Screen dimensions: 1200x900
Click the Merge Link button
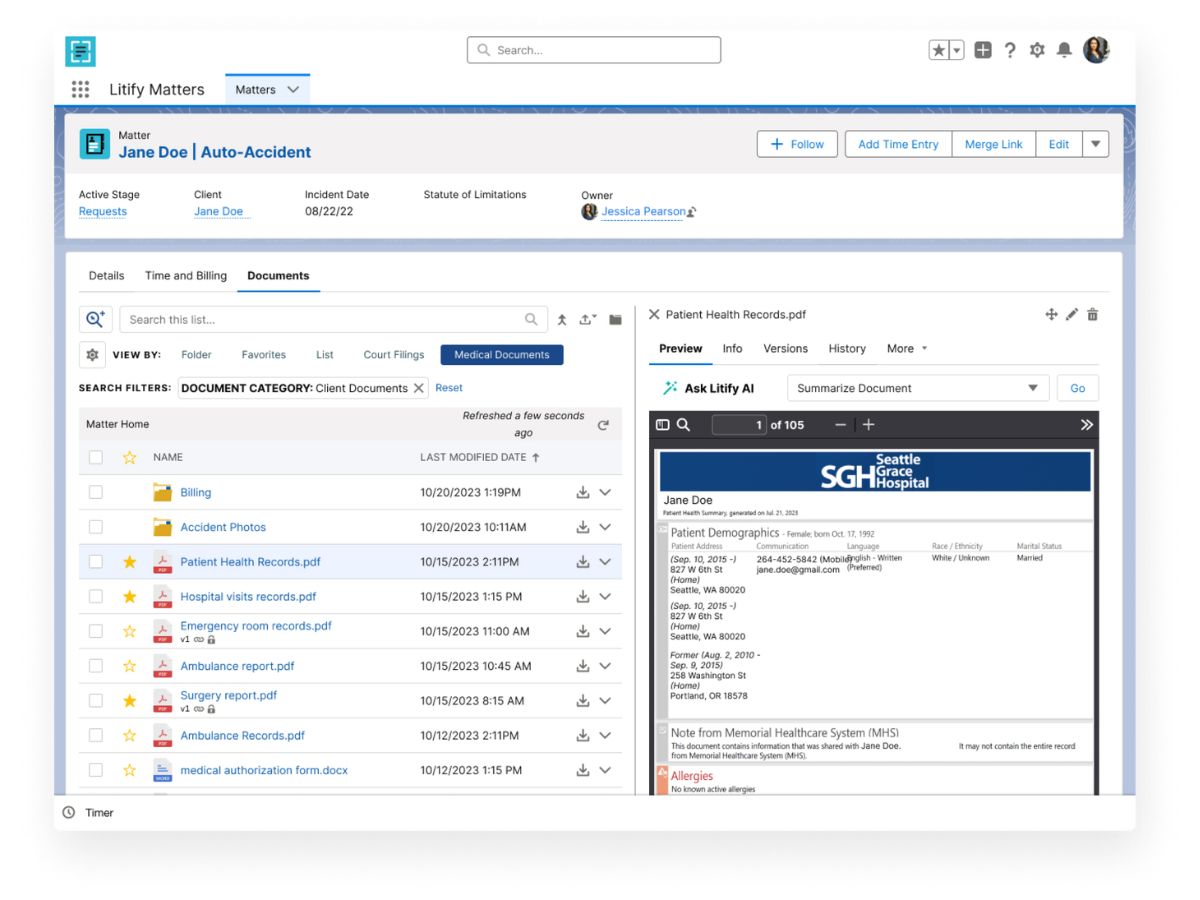pyautogui.click(x=994, y=144)
